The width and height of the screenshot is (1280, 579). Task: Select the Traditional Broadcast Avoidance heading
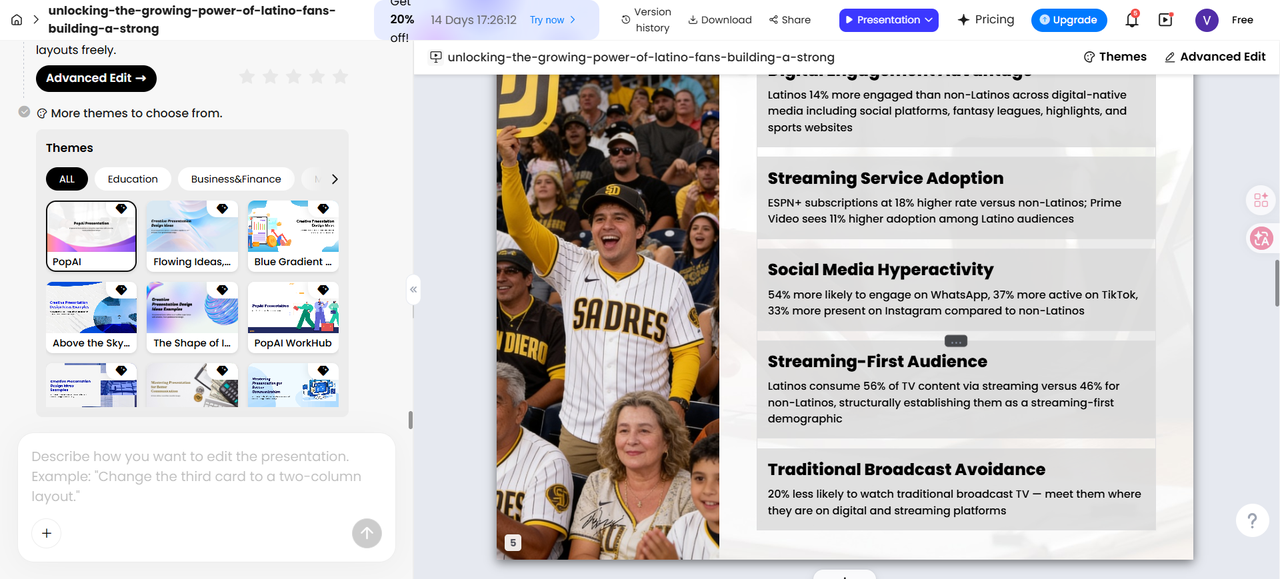(906, 469)
